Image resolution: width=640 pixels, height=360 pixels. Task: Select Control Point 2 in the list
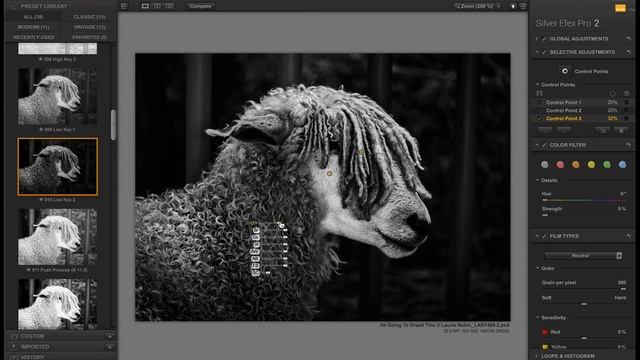coord(564,111)
